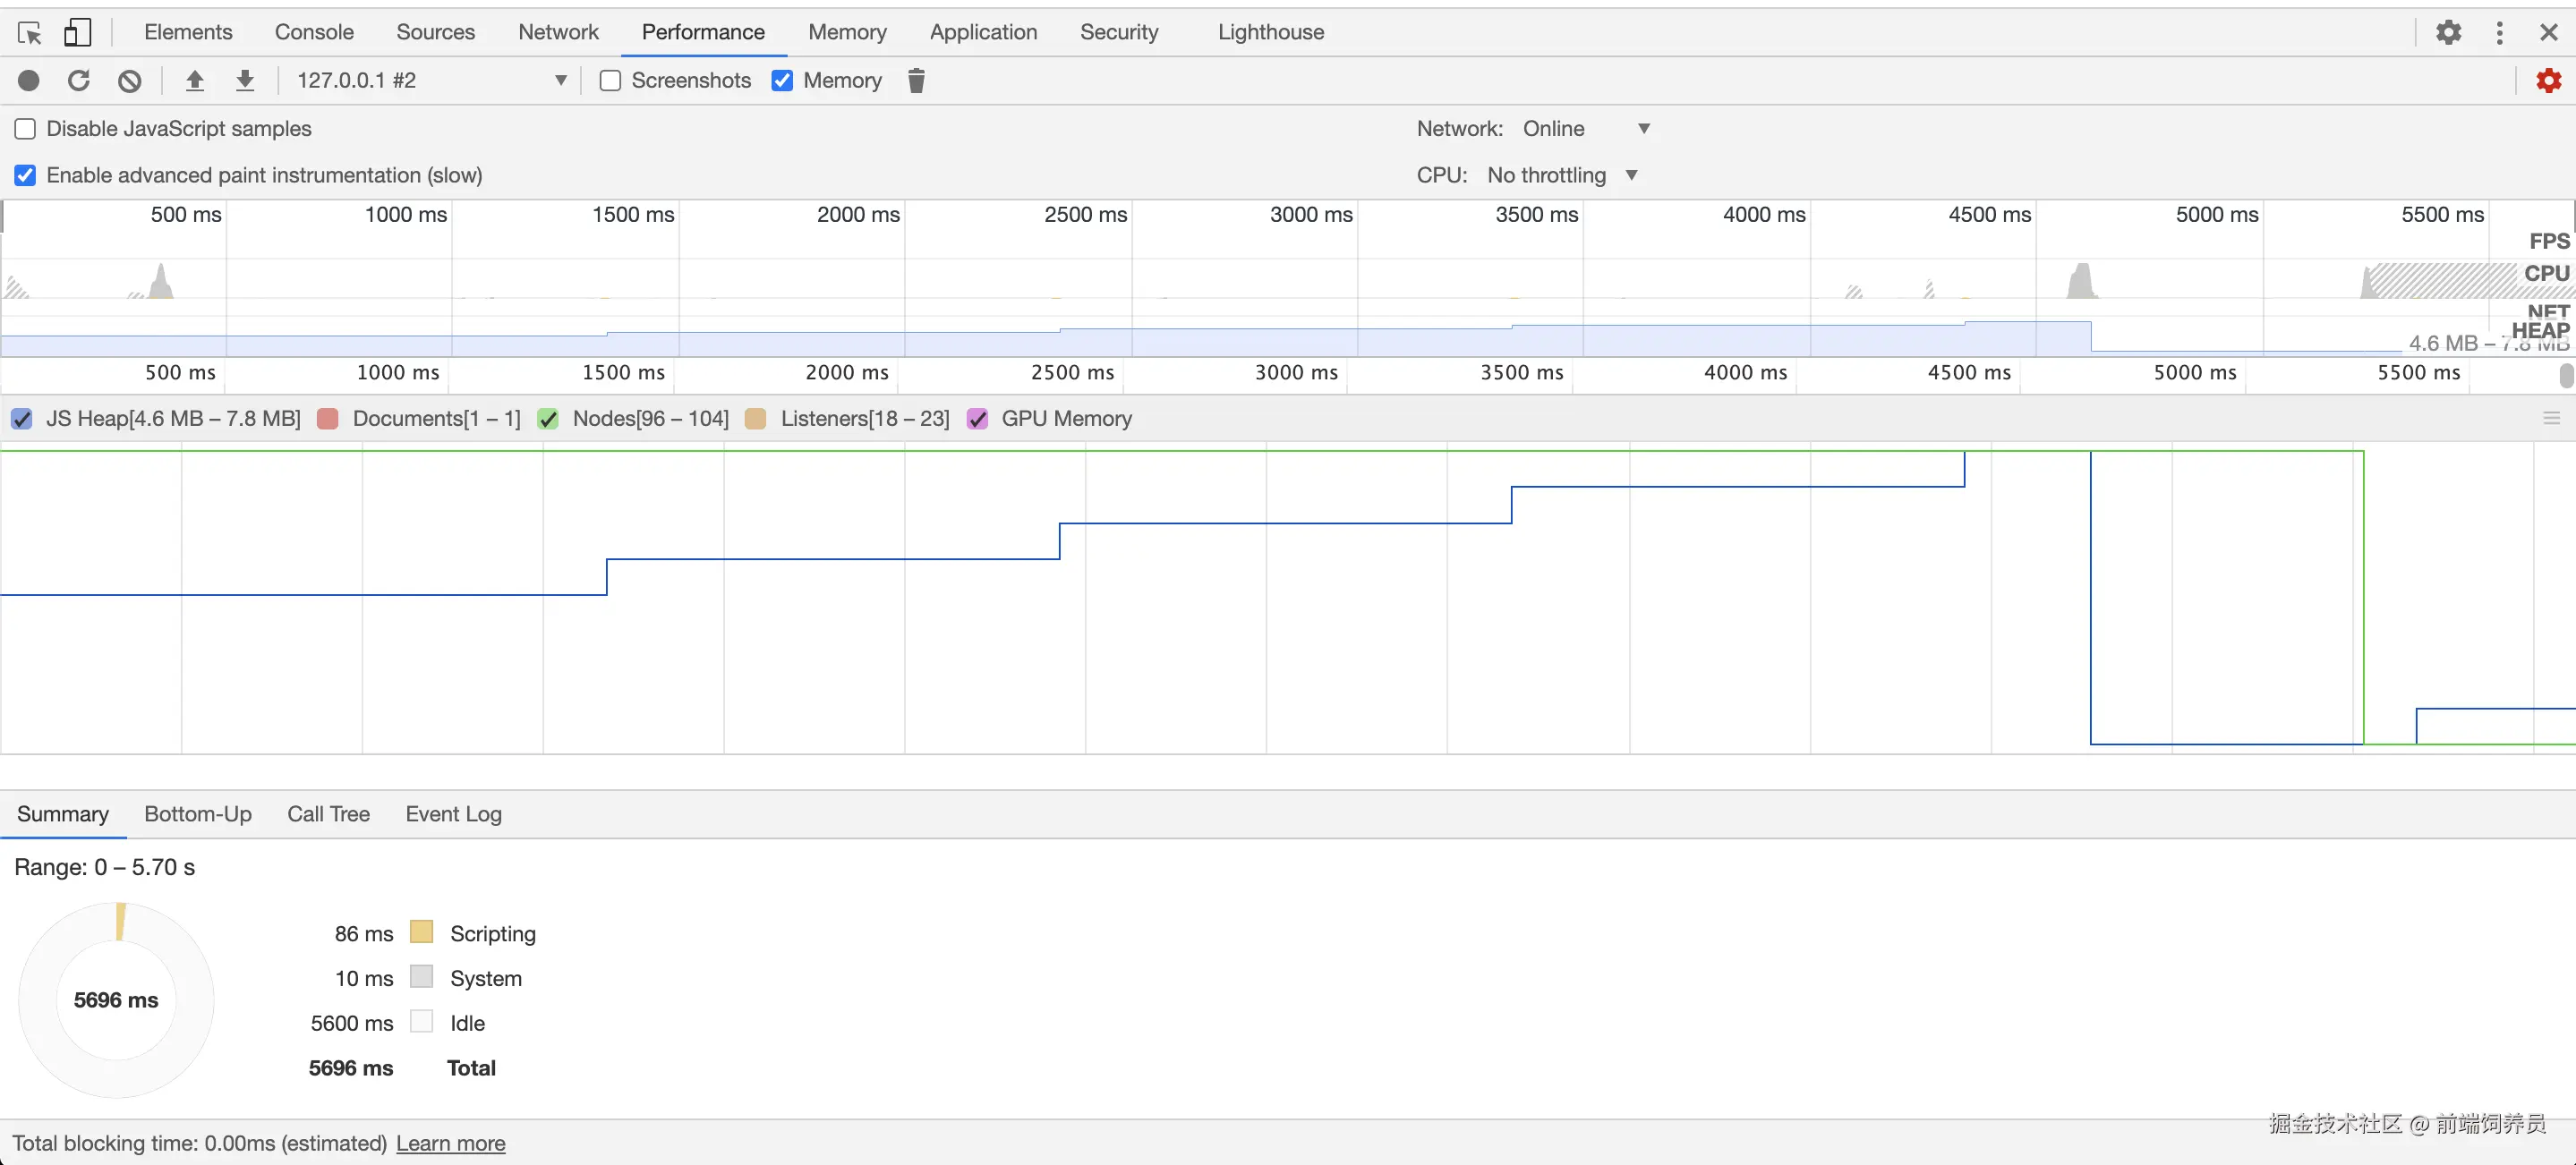Toggle the JS Heap counter swatch
2576x1165 pixels.
(22, 419)
